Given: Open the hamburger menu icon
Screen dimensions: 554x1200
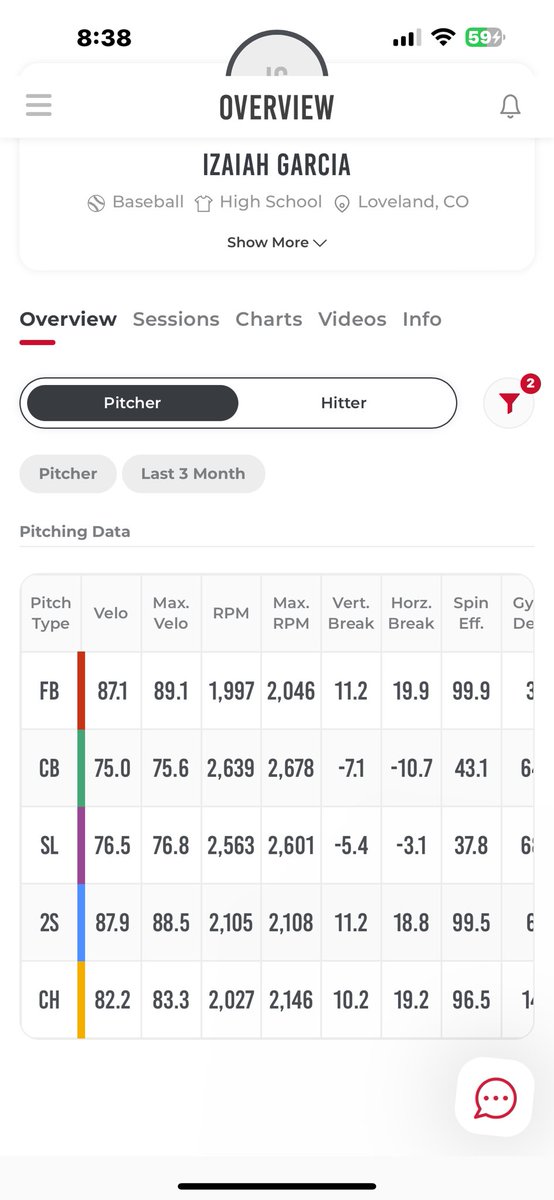Looking at the screenshot, I should coord(39,105).
